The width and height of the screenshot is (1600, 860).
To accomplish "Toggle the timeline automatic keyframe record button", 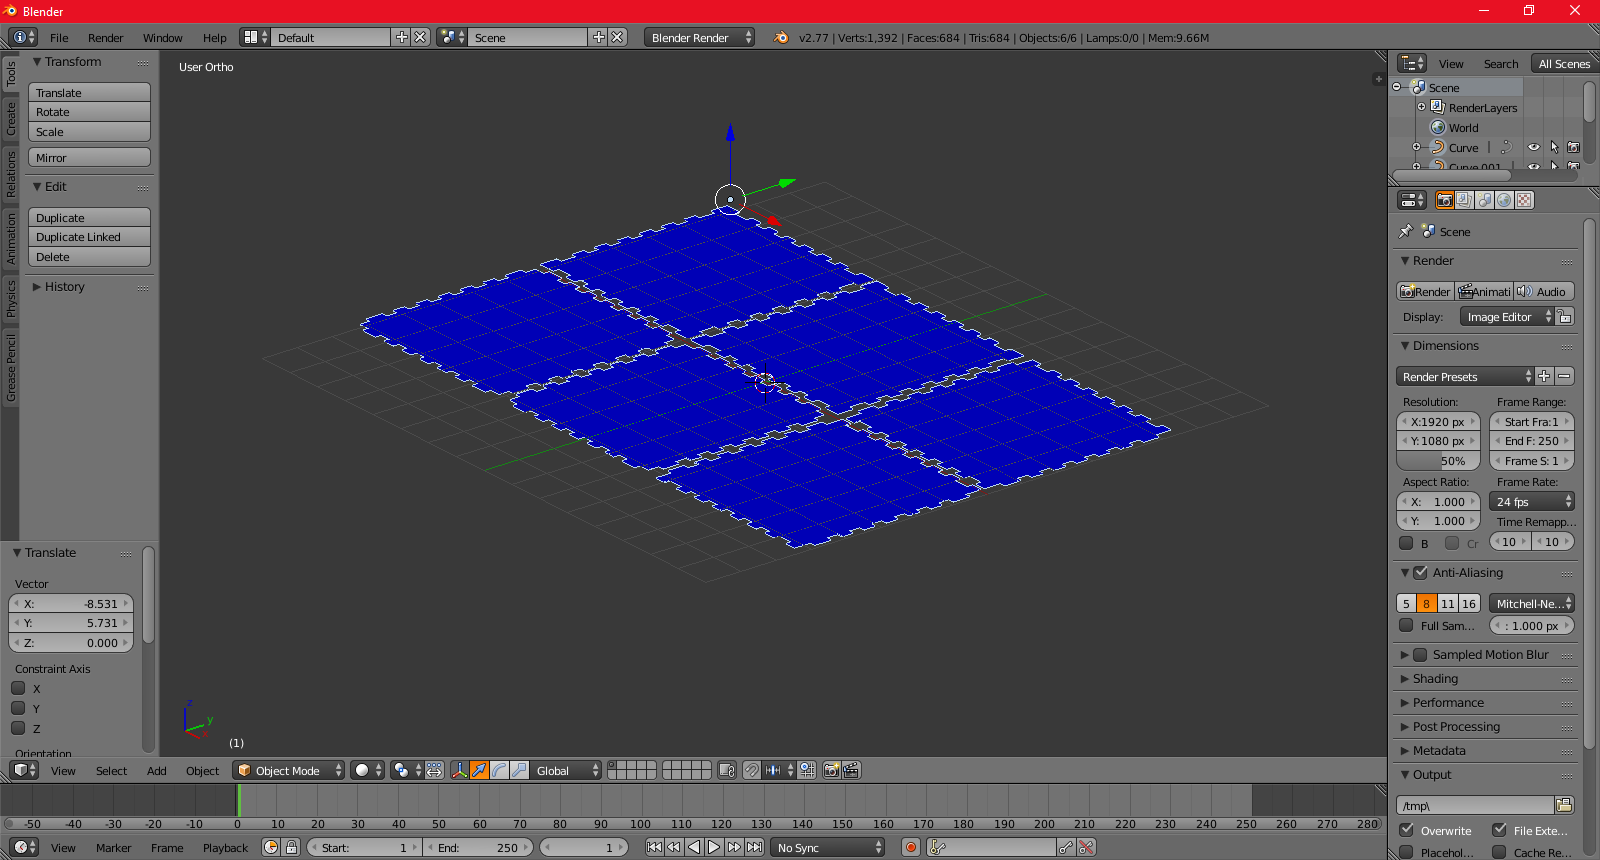I will pos(910,847).
